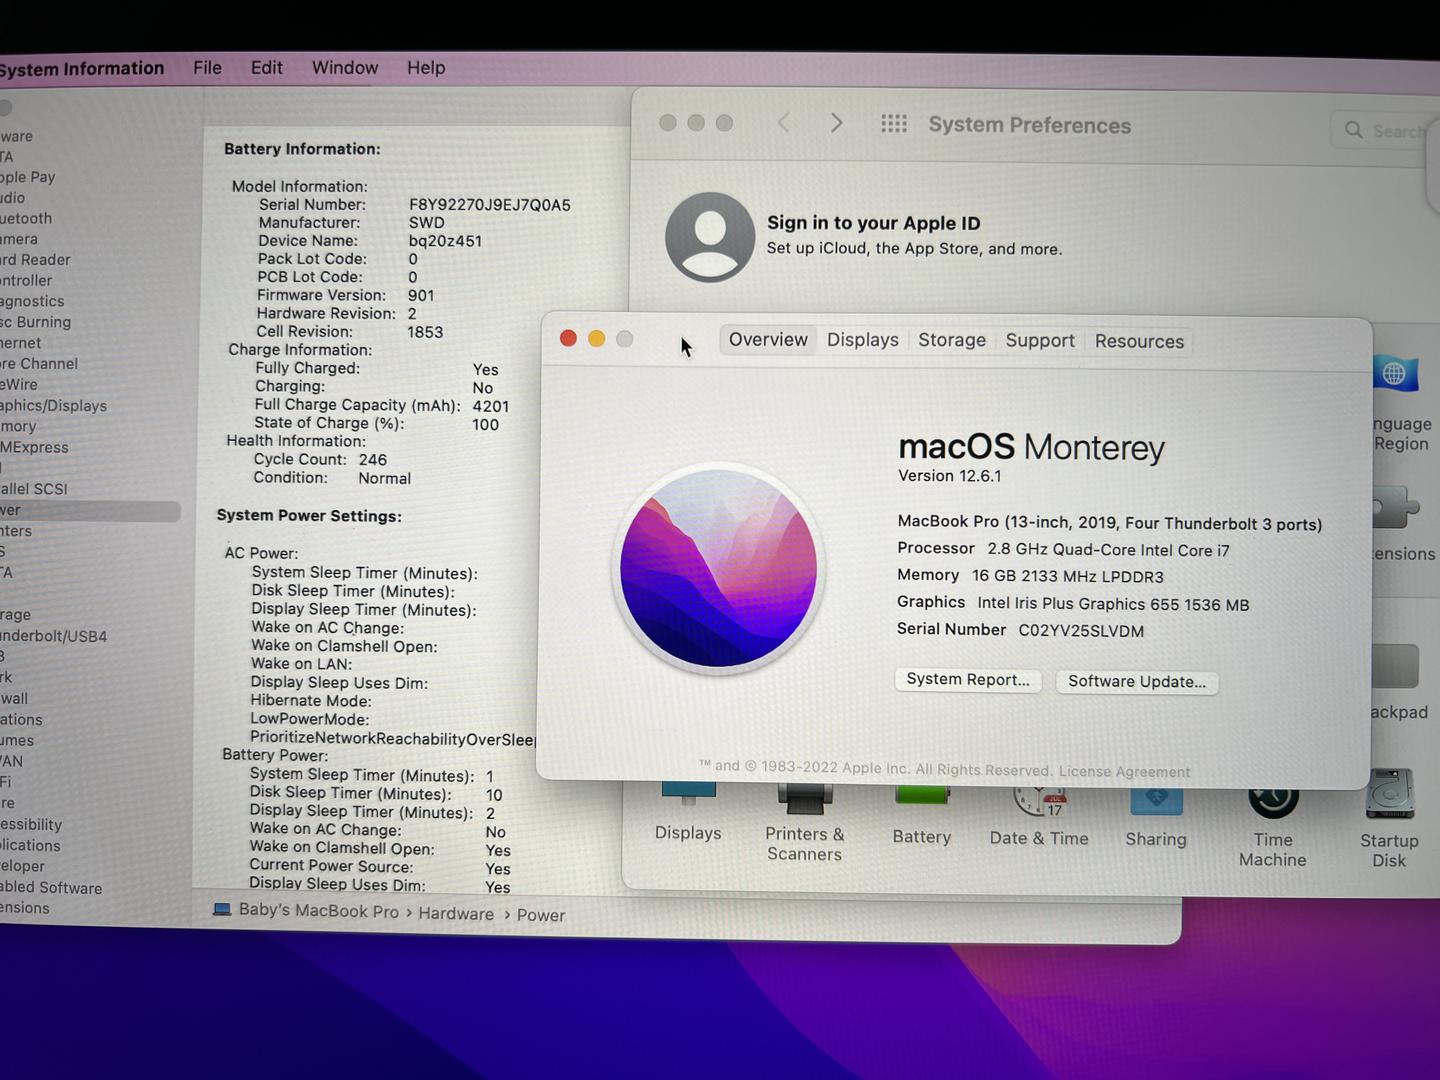The width and height of the screenshot is (1440, 1080).
Task: Go forward in System Preferences
Action: tap(837, 123)
